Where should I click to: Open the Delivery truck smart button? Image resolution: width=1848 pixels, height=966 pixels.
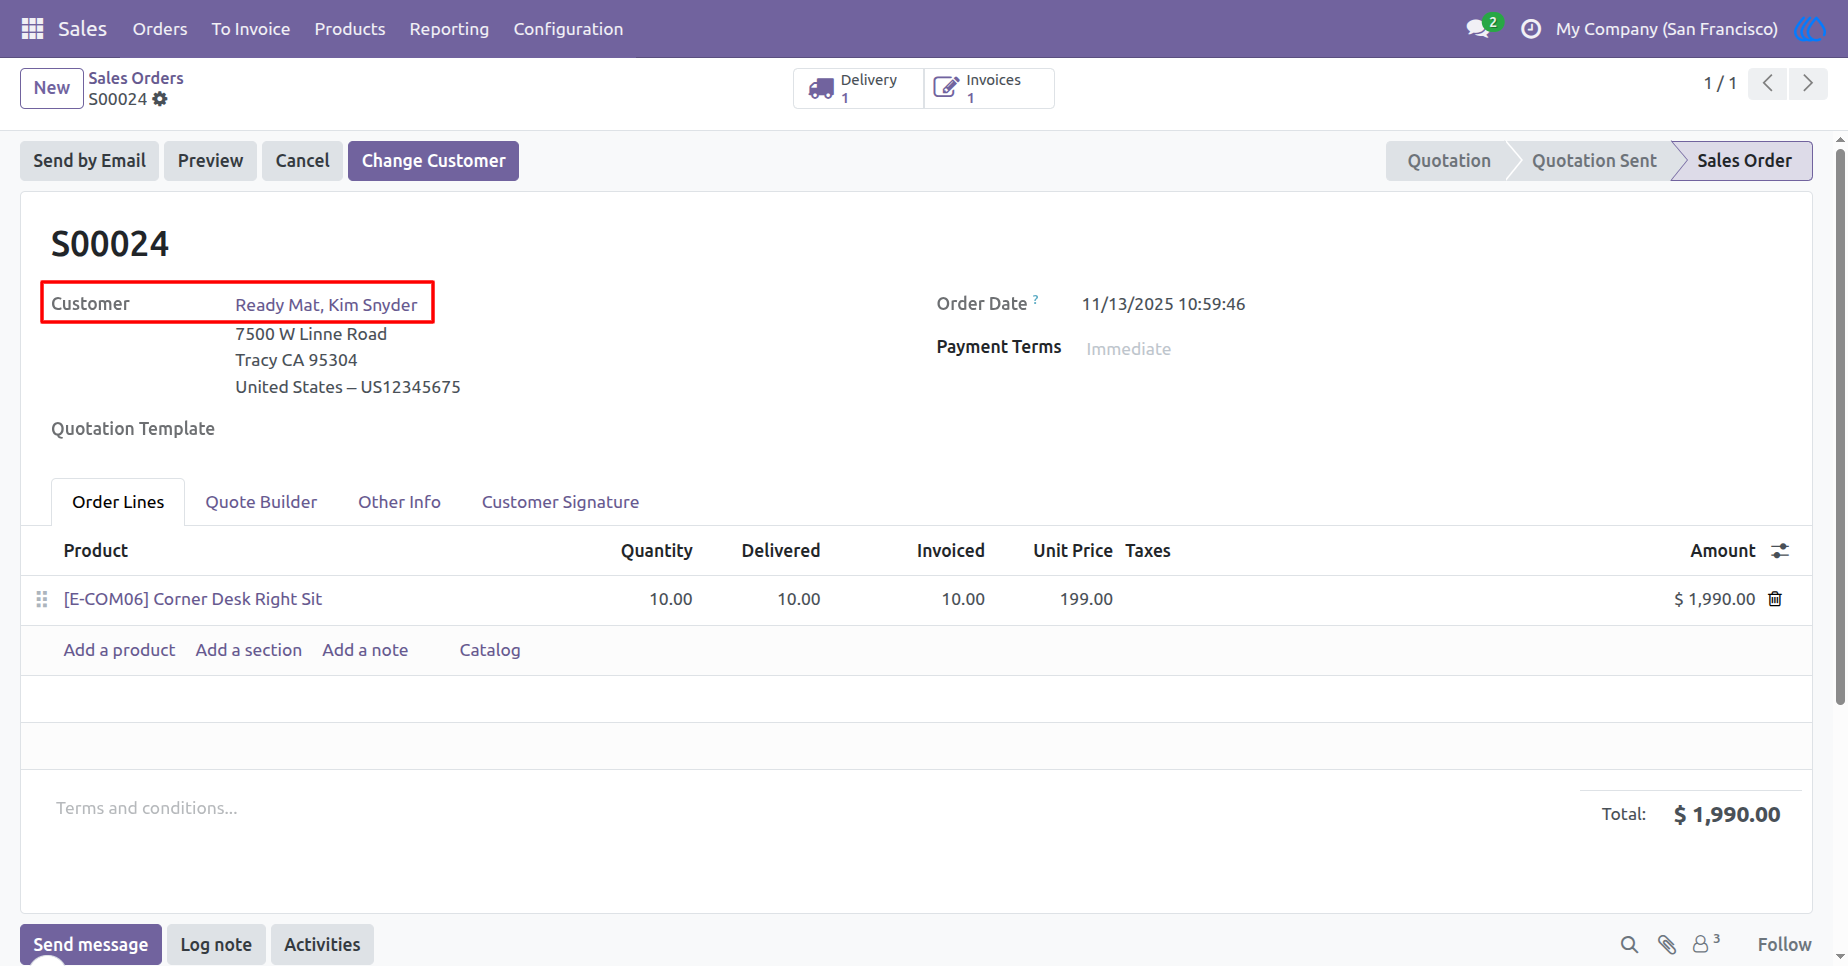point(858,88)
